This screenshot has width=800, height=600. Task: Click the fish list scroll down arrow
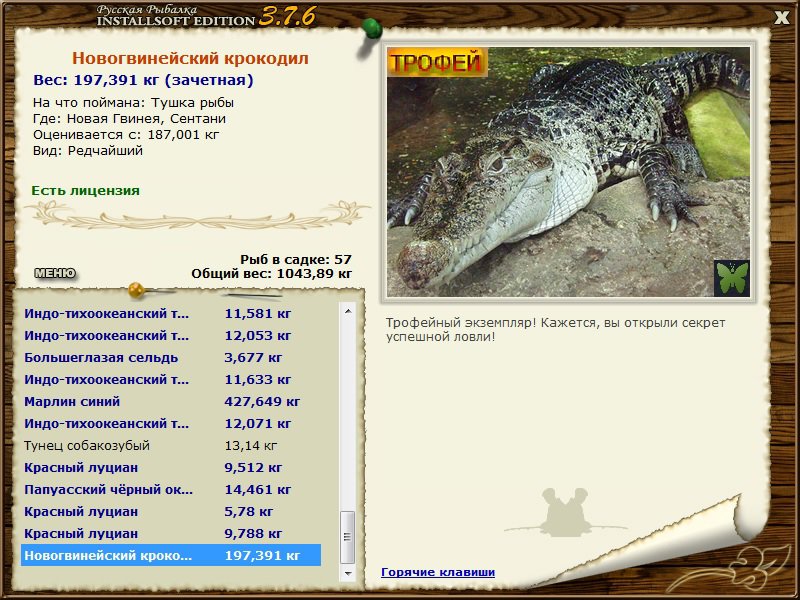click(x=348, y=573)
